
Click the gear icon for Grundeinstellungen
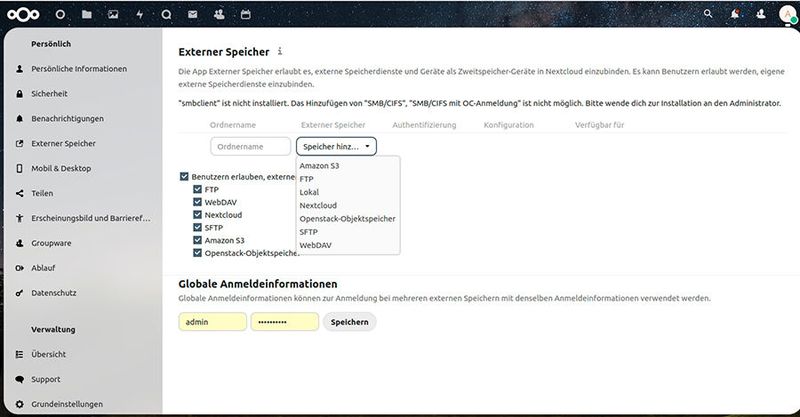pos(19,404)
